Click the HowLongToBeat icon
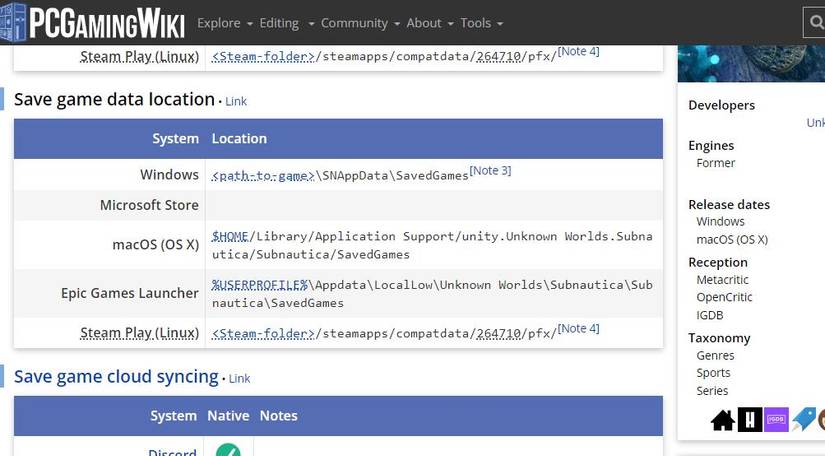The width and height of the screenshot is (825, 456). [750, 420]
